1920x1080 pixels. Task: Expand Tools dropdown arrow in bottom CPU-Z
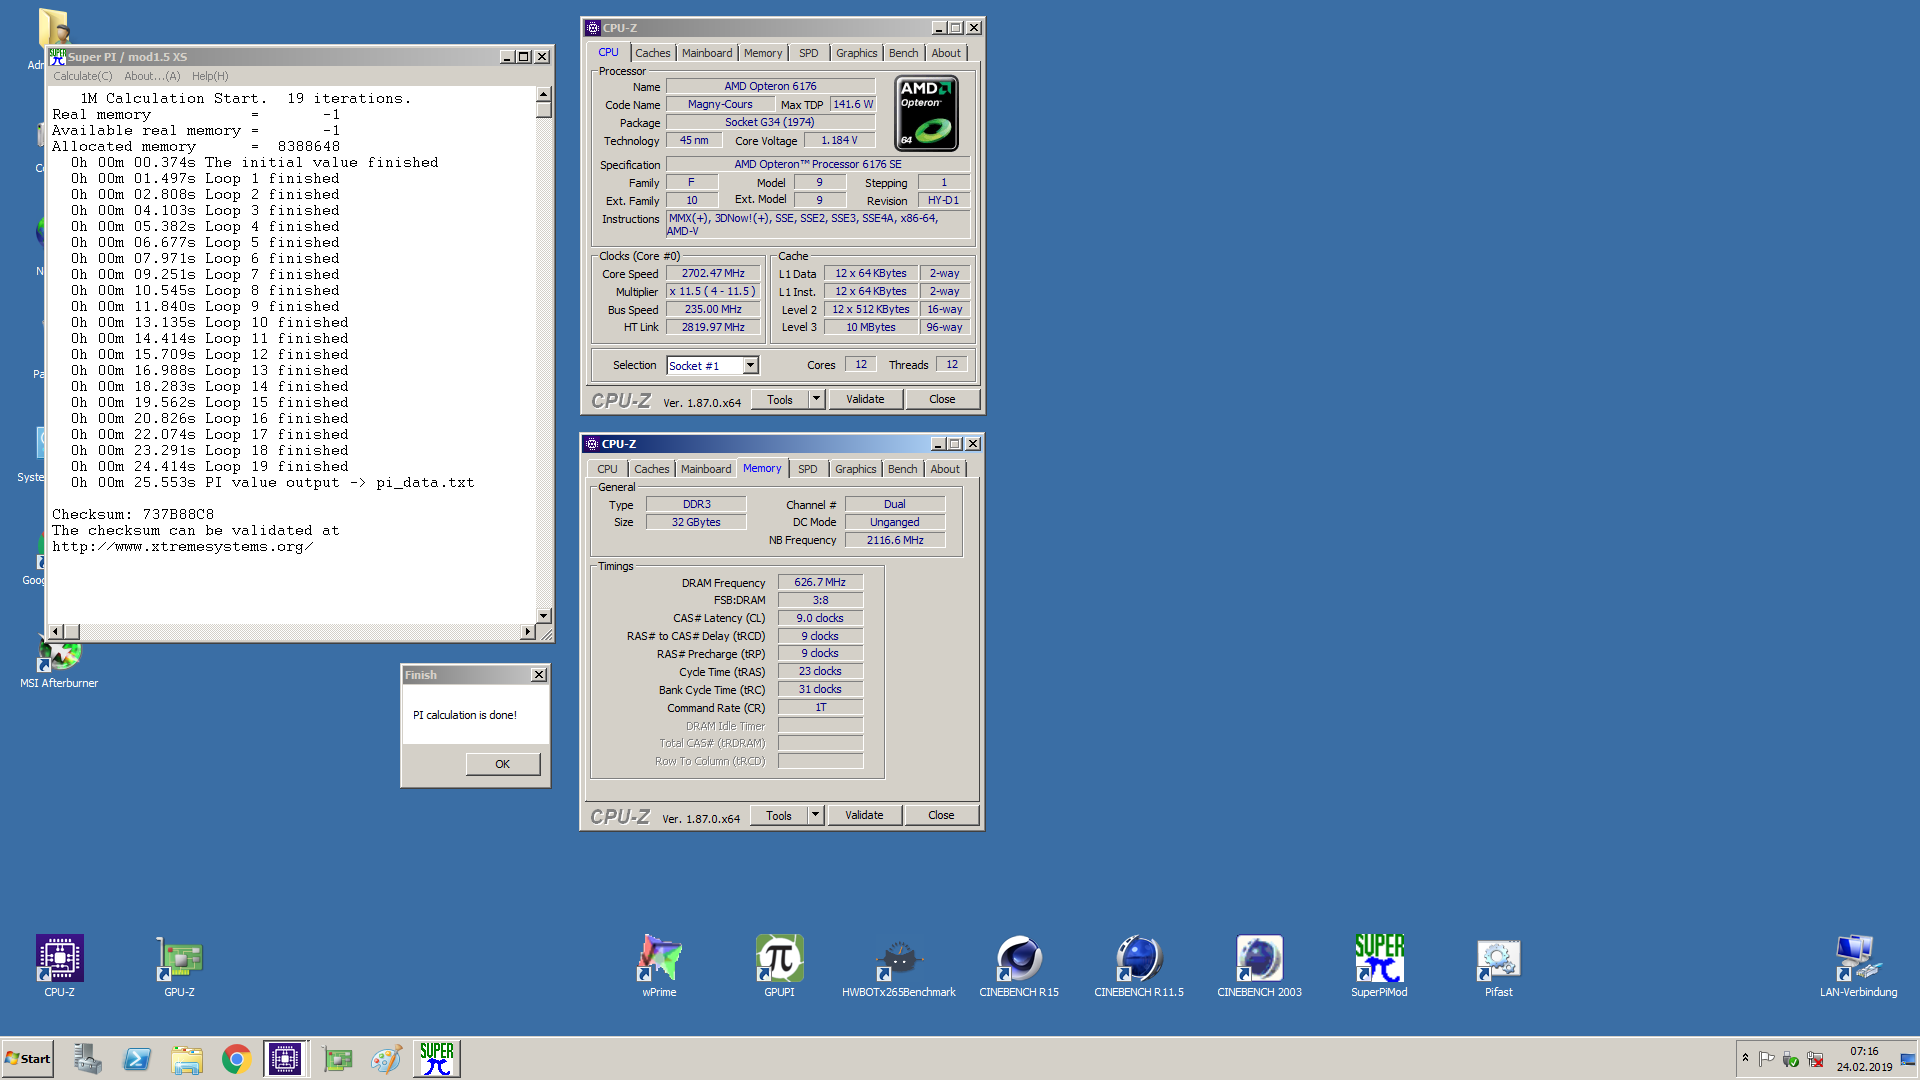point(815,815)
